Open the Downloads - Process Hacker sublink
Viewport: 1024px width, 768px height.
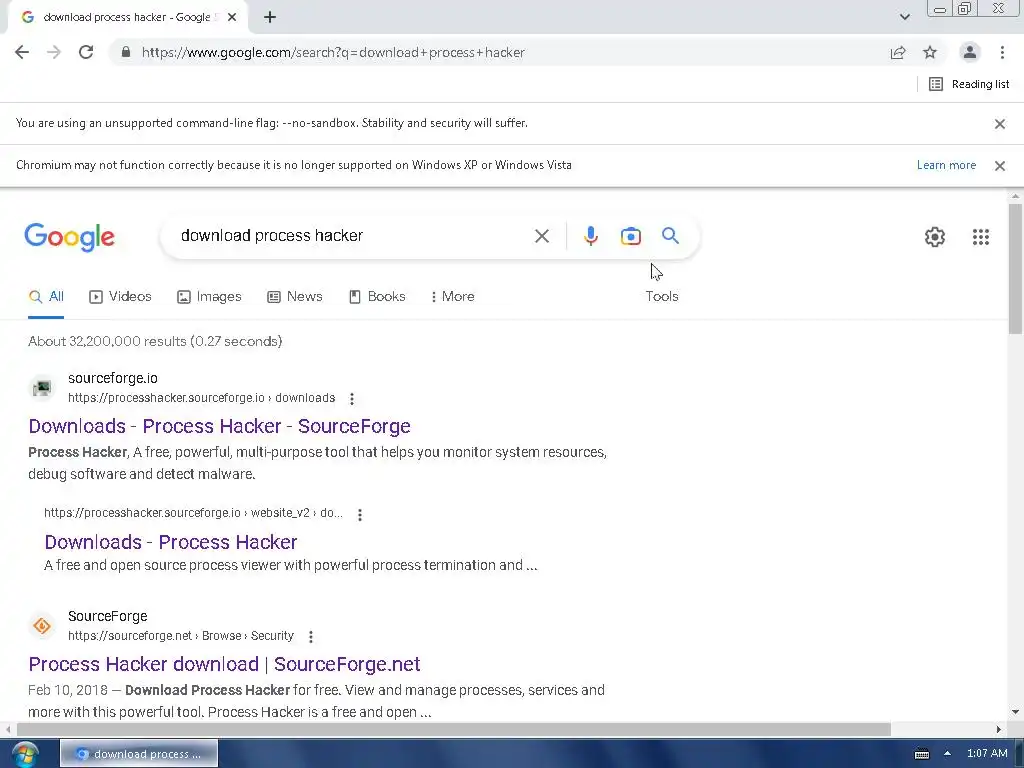171,542
